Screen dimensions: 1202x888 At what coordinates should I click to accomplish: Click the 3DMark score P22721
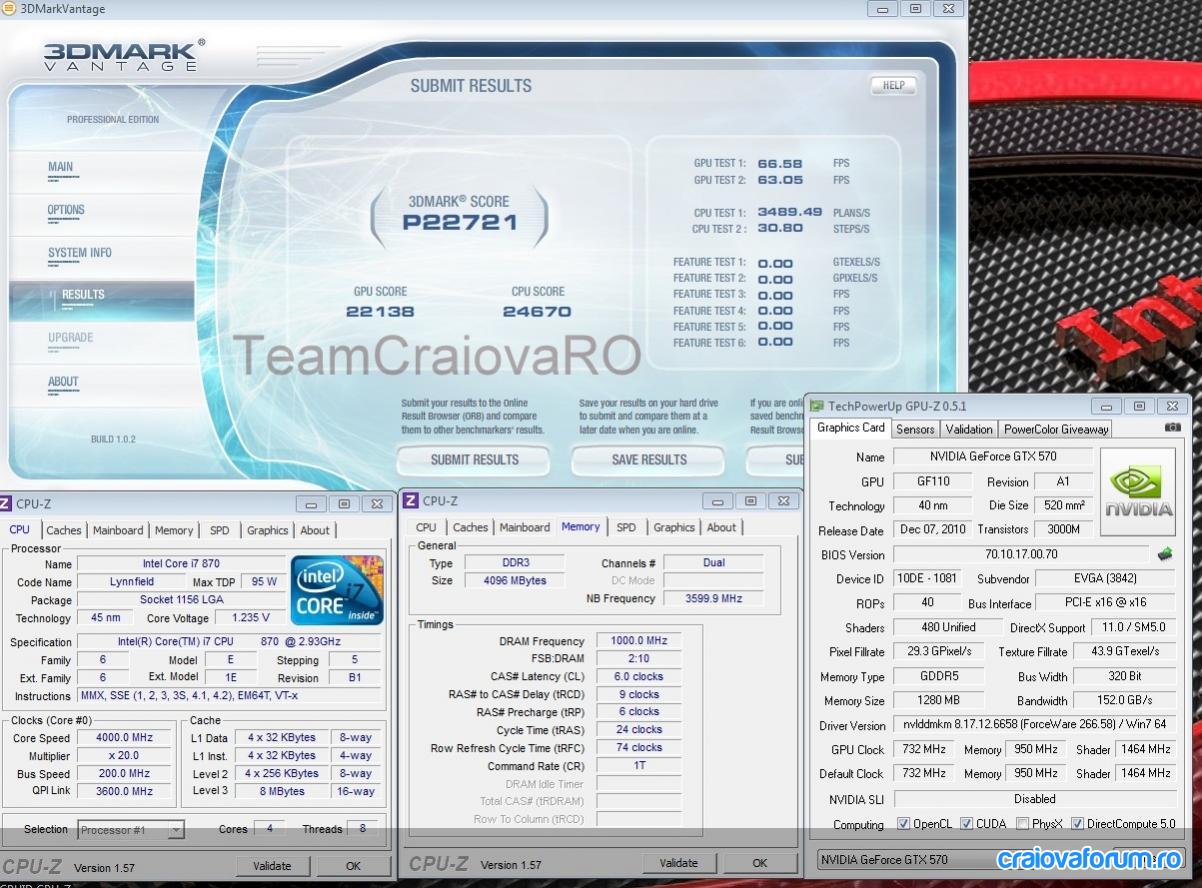460,223
